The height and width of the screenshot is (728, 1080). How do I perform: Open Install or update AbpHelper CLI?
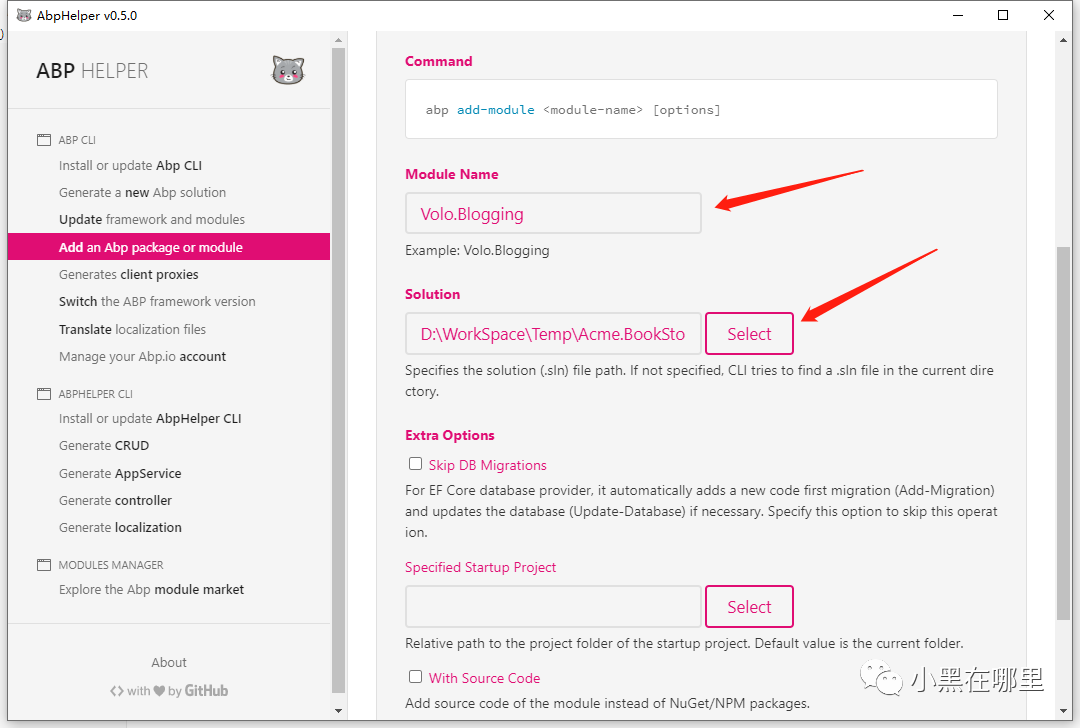point(150,418)
